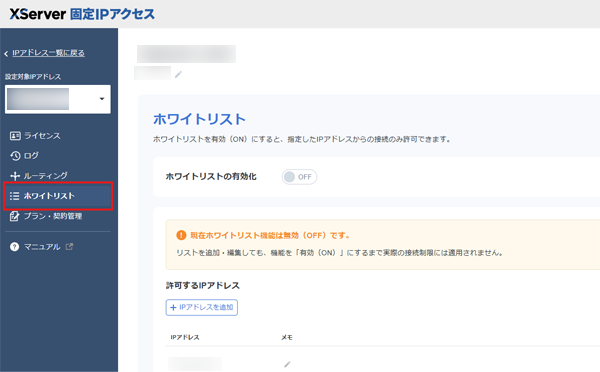Image resolution: width=600 pixels, height=372 pixels.
Task: Click the IPアドレスを追加 button
Action: 202,307
